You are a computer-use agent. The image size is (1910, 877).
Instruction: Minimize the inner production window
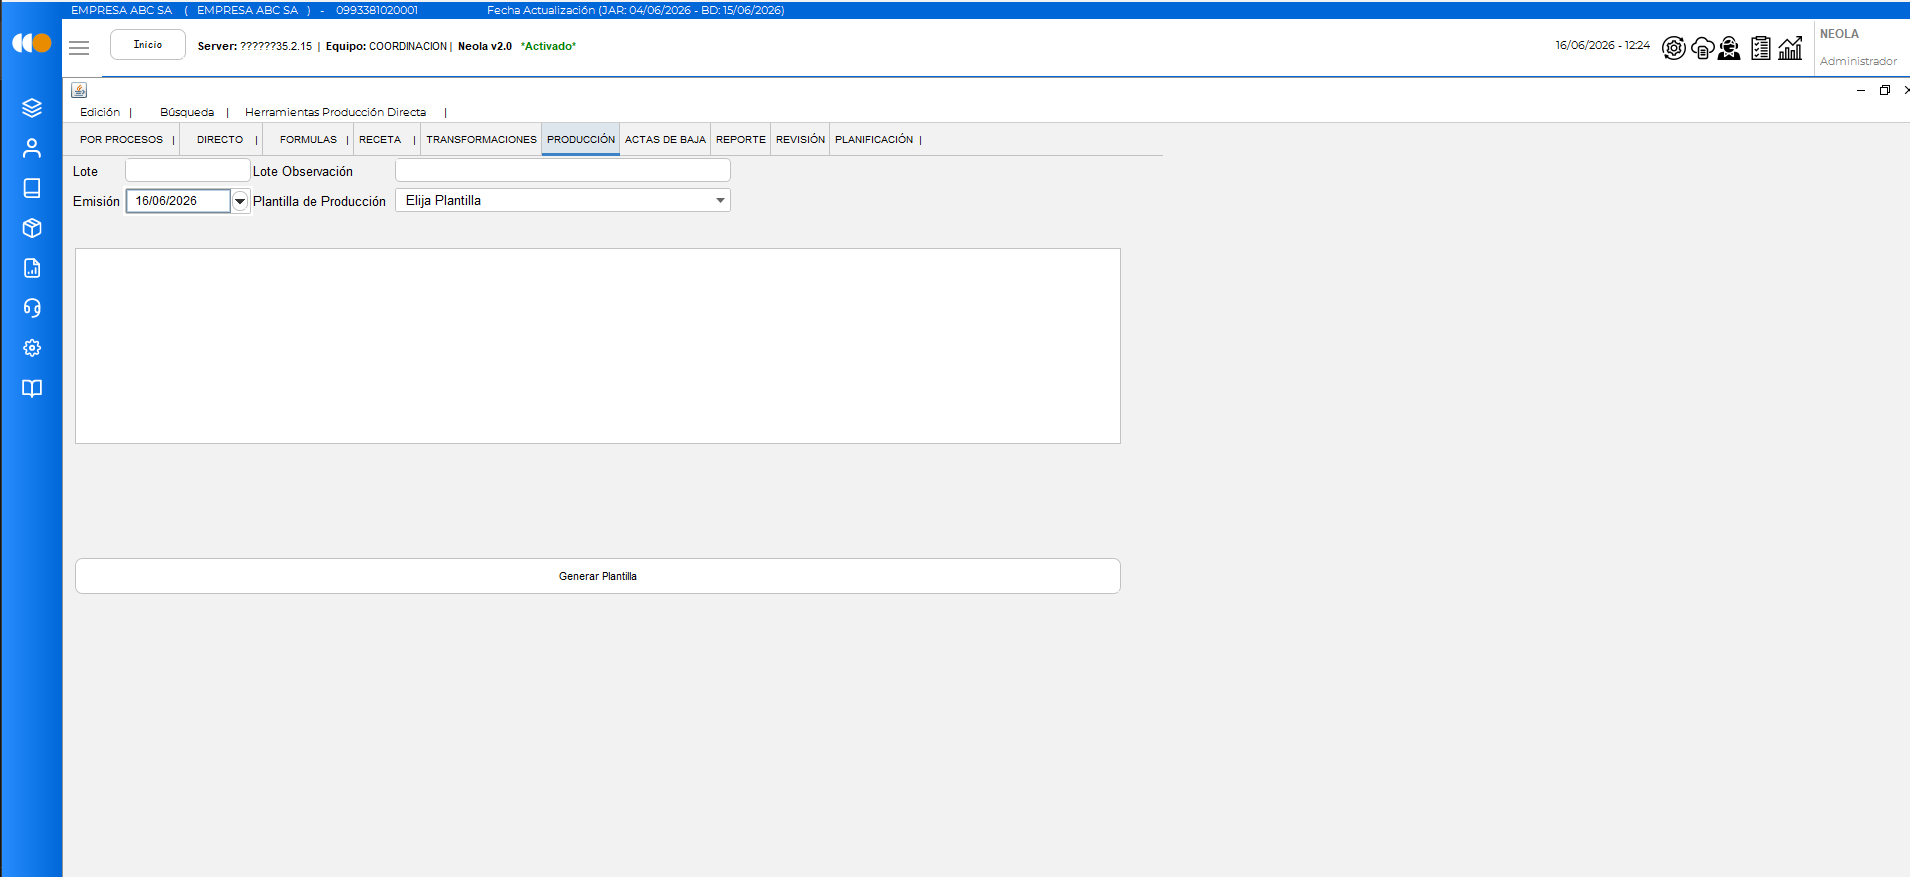[x=1861, y=90]
